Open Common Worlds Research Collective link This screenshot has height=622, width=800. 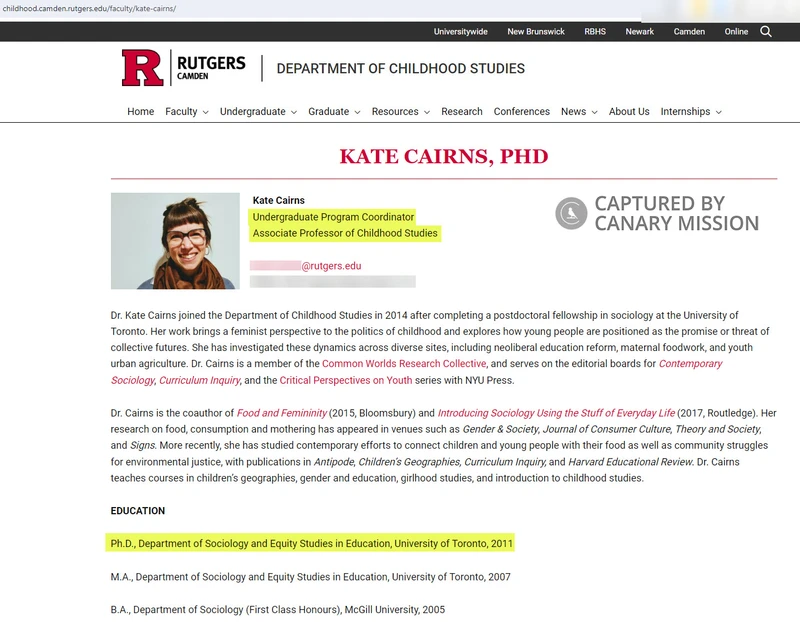pyautogui.click(x=404, y=364)
